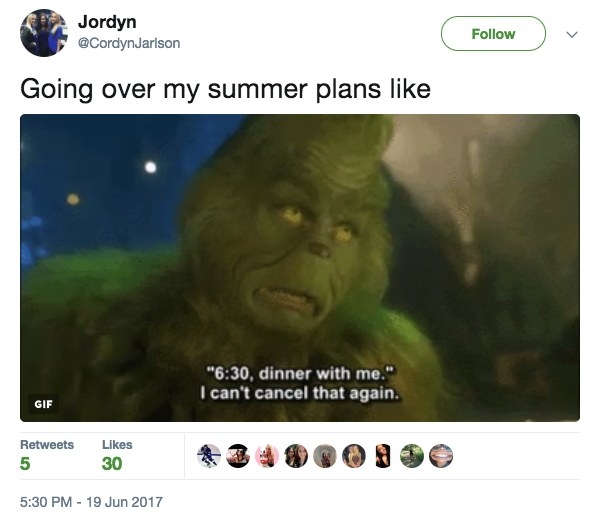599x521 pixels.
Task: Play the Grinch GIF
Action: tap(300, 268)
